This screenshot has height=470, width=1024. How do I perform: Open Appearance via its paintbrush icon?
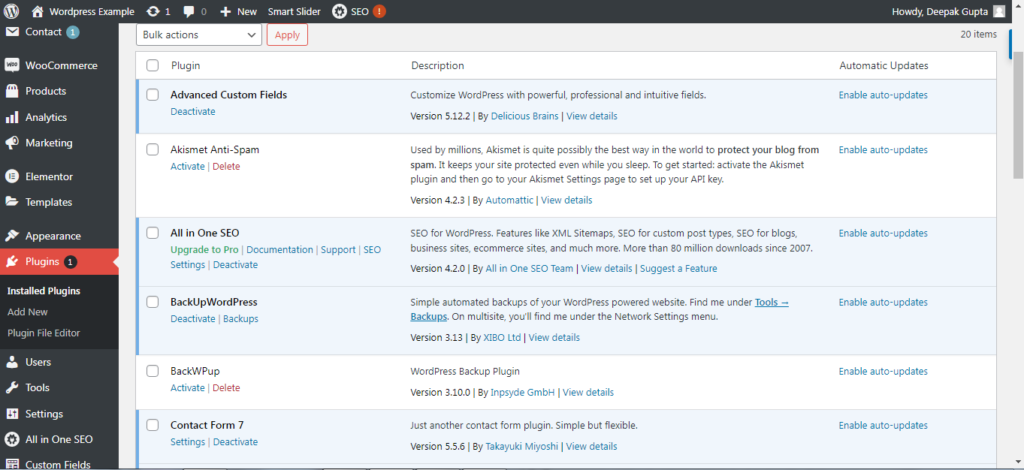coord(12,237)
